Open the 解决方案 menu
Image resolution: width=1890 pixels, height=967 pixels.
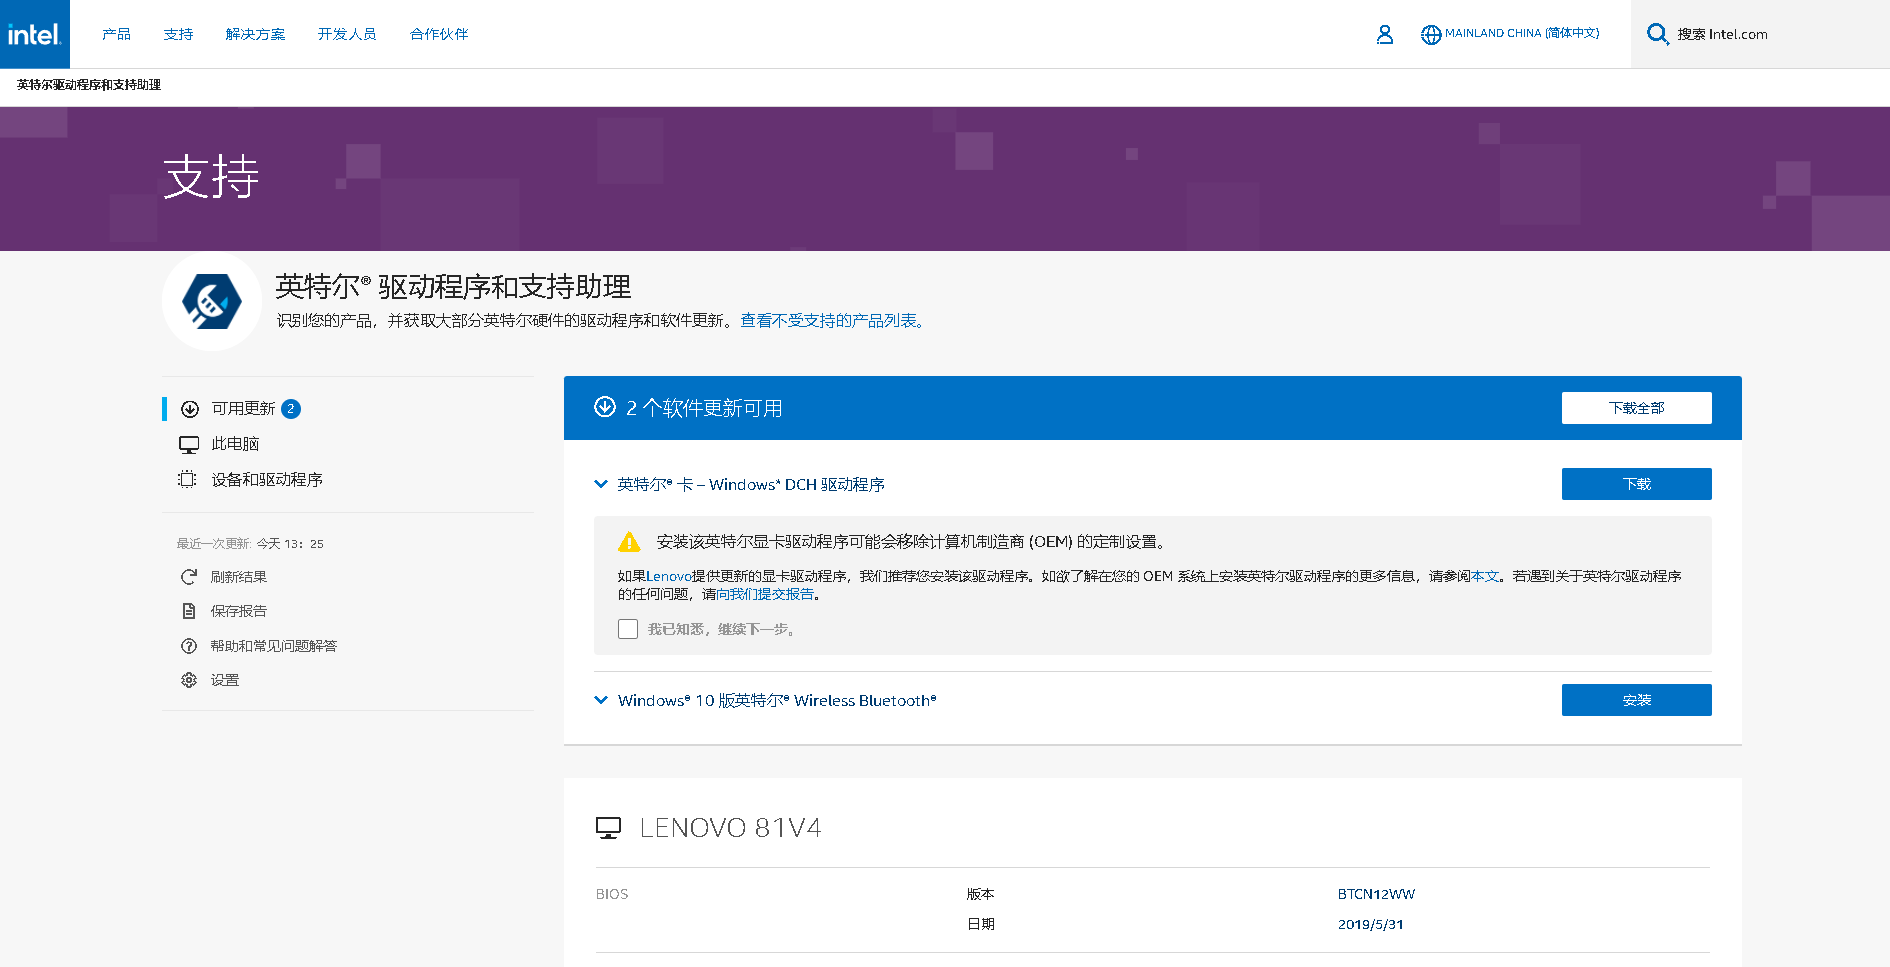click(255, 34)
